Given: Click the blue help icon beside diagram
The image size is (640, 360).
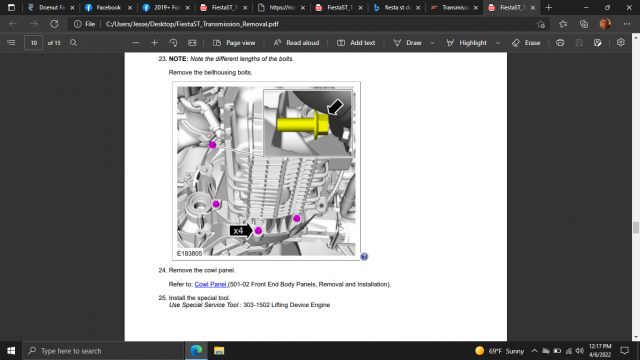Looking at the screenshot, I should [364, 256].
